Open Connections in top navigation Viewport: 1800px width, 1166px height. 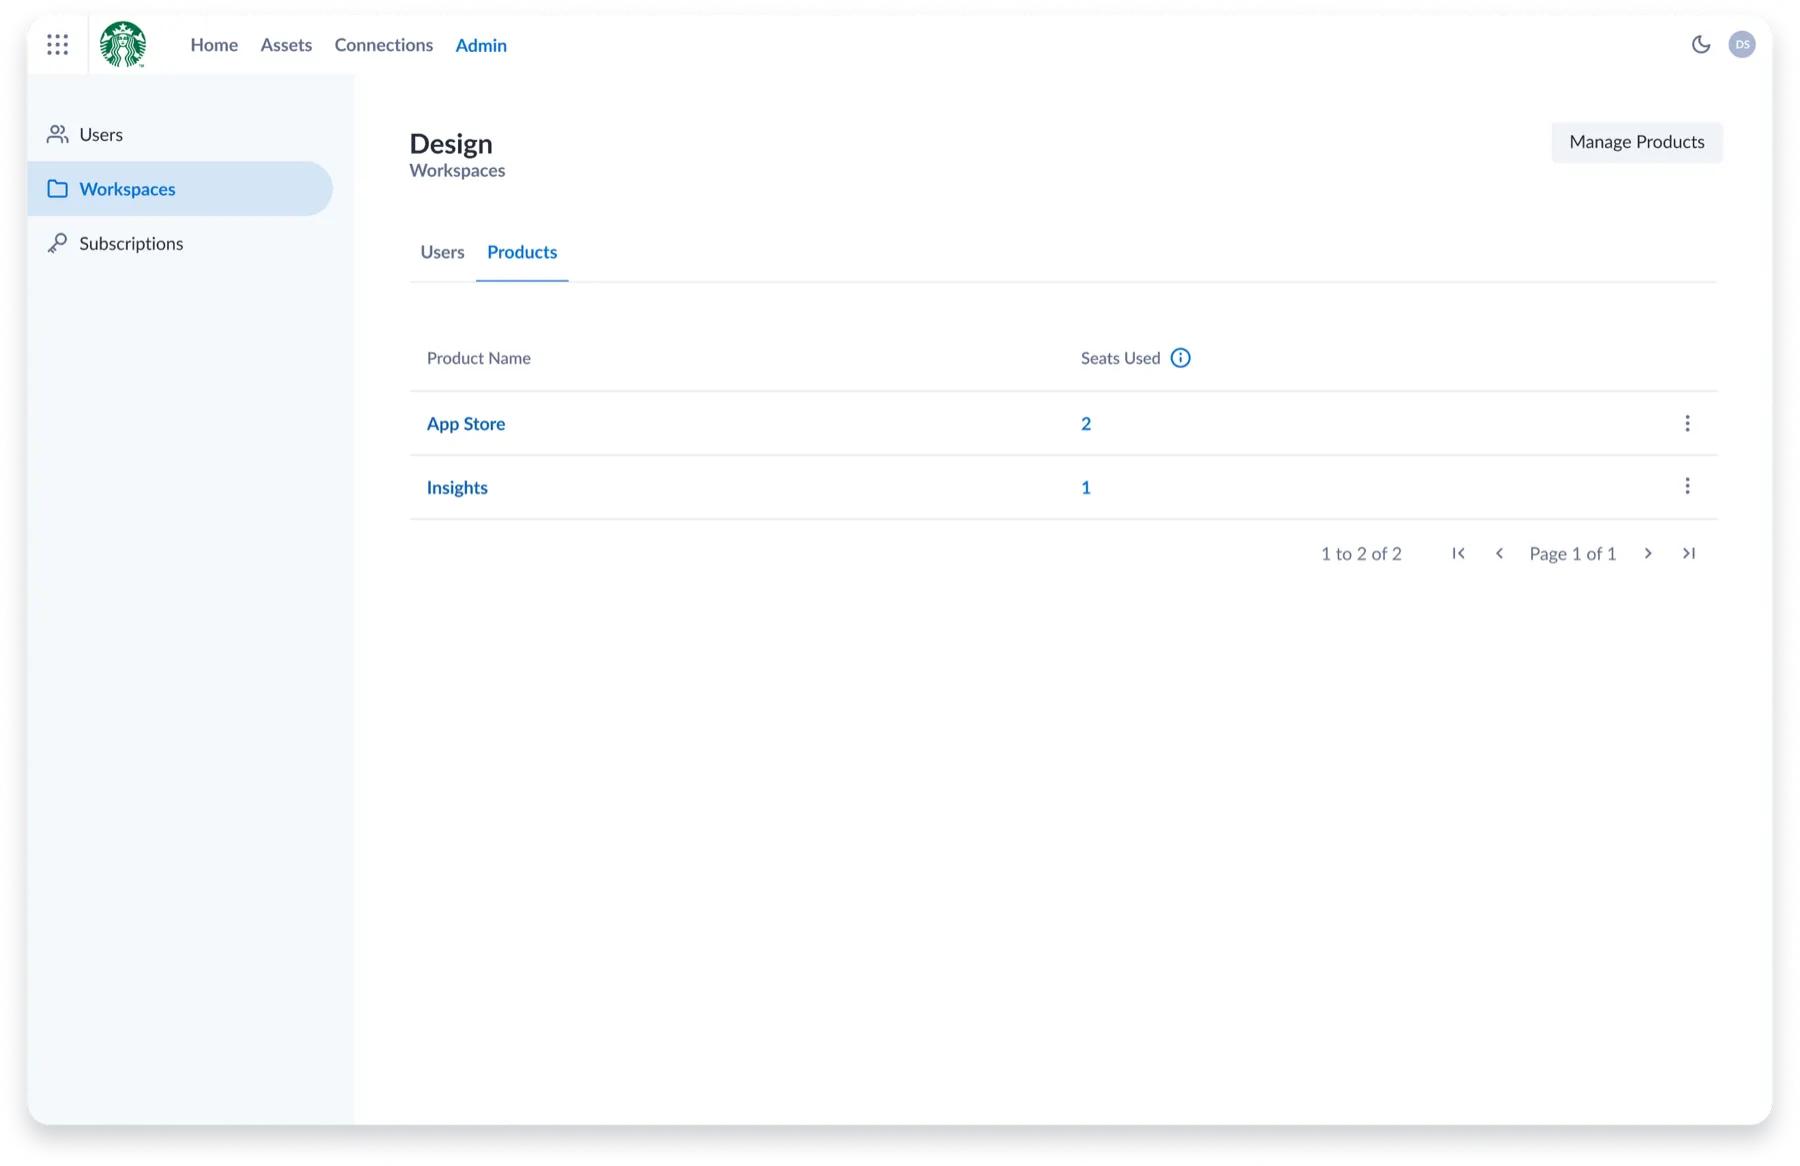pos(384,45)
